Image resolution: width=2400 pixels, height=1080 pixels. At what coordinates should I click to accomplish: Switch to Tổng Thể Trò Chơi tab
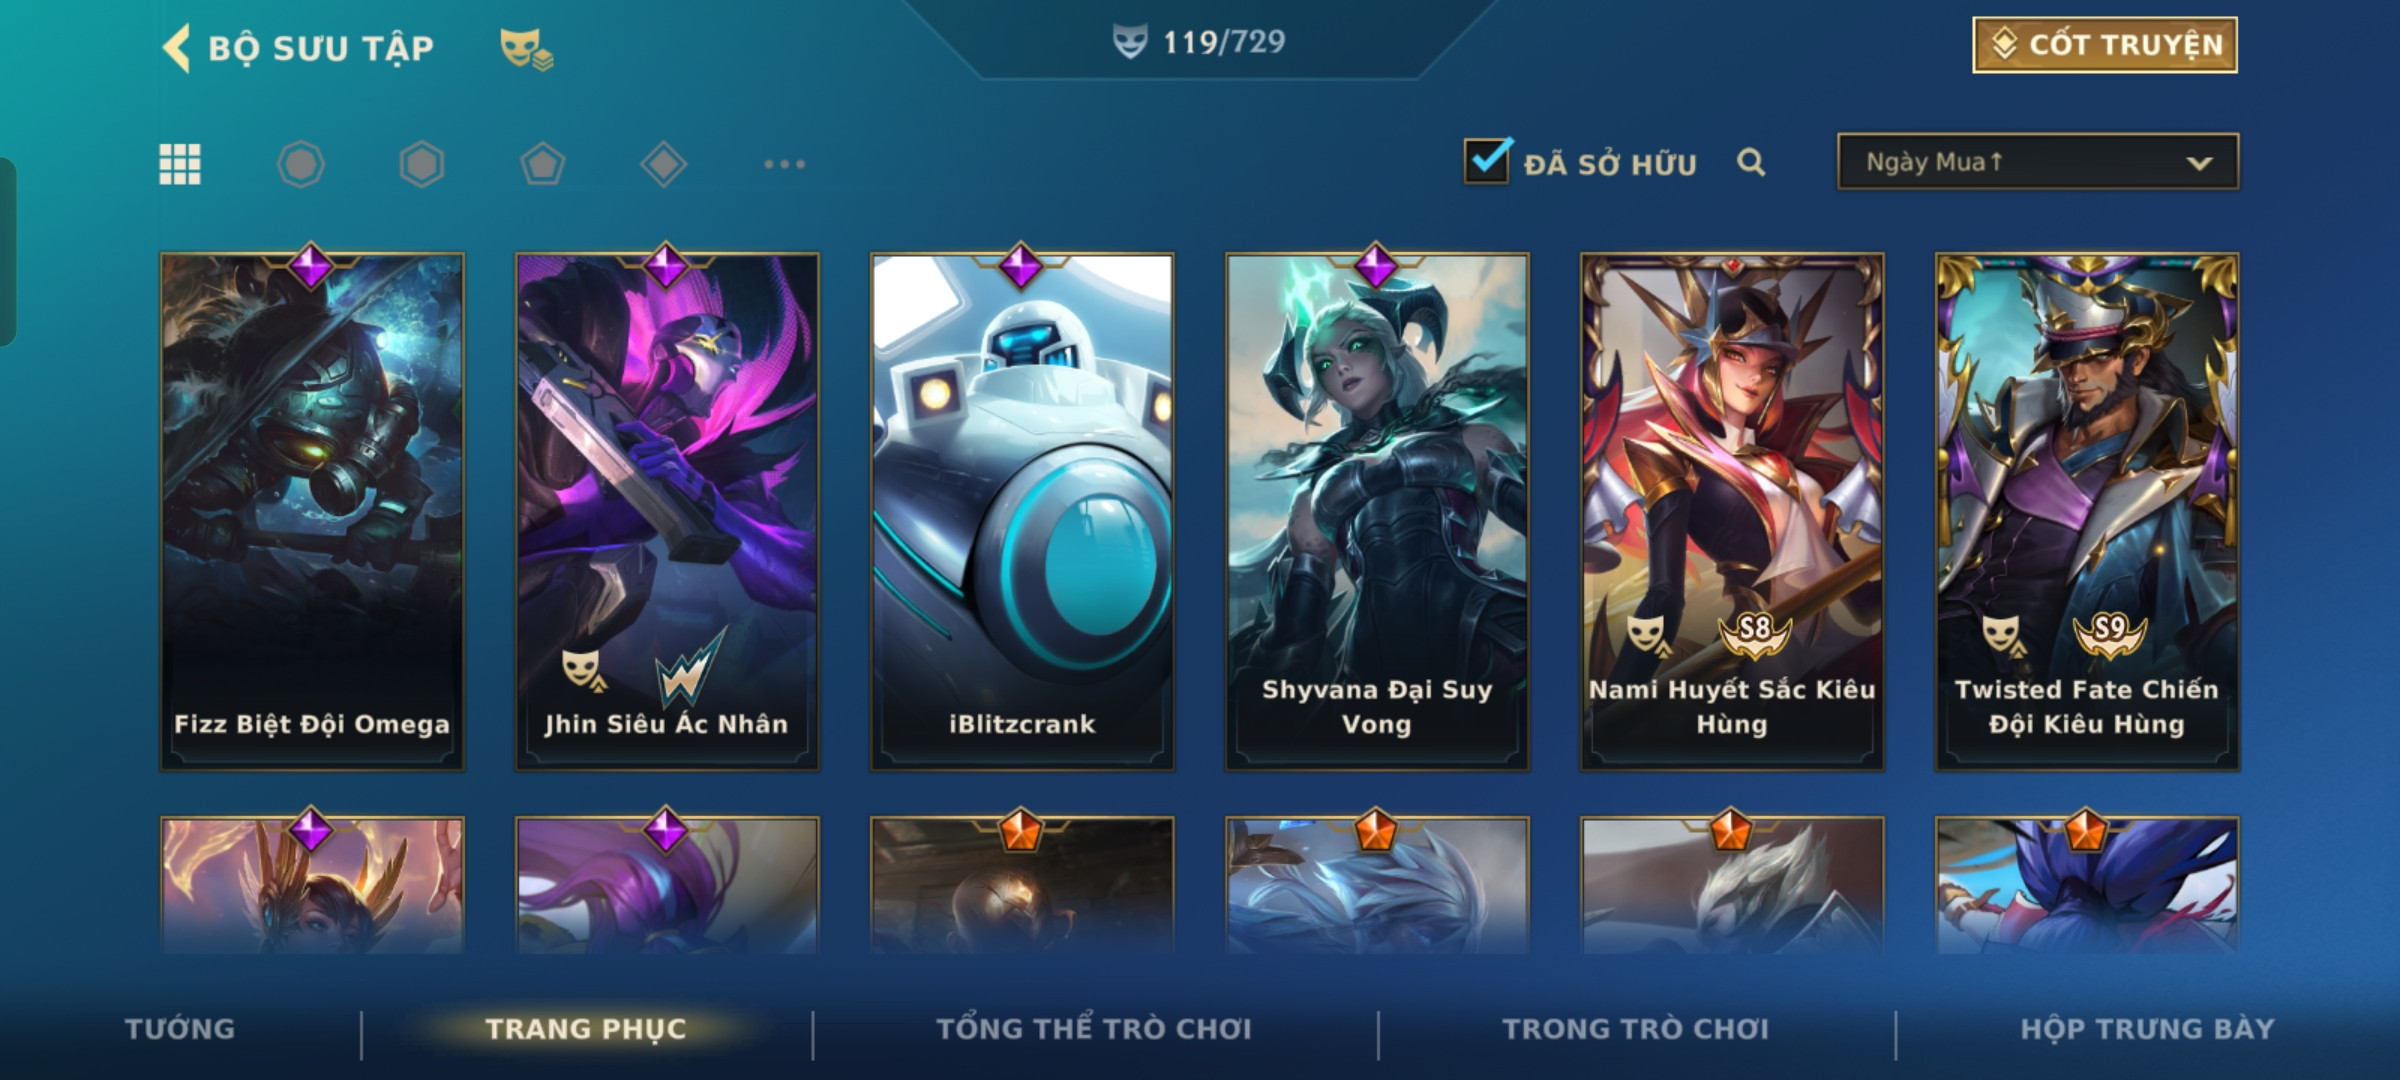(1094, 1029)
